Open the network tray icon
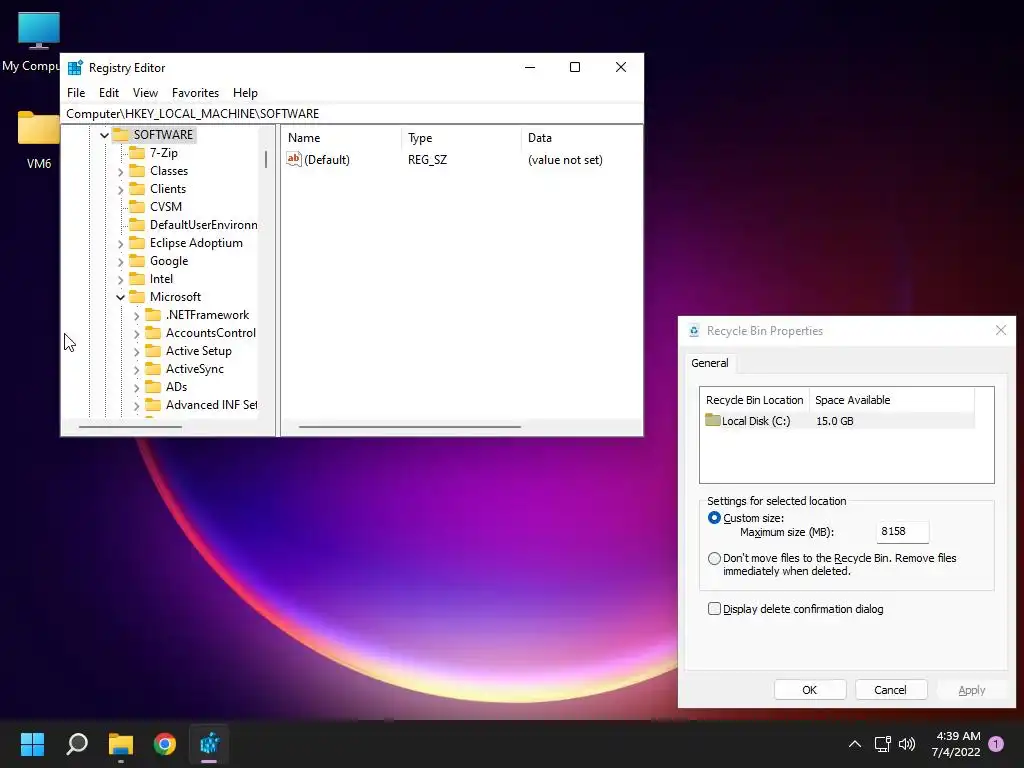The height and width of the screenshot is (768, 1024). click(x=882, y=744)
